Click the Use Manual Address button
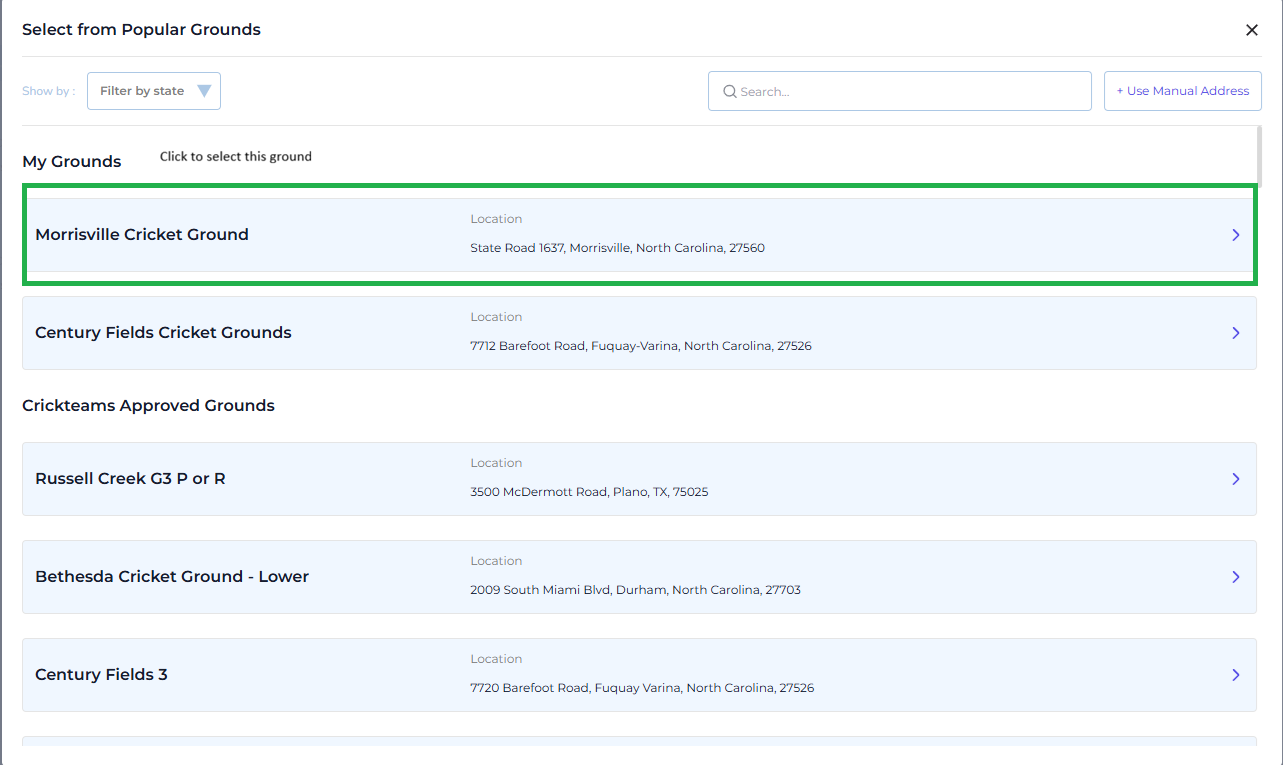The width and height of the screenshot is (1283, 765). point(1183,91)
